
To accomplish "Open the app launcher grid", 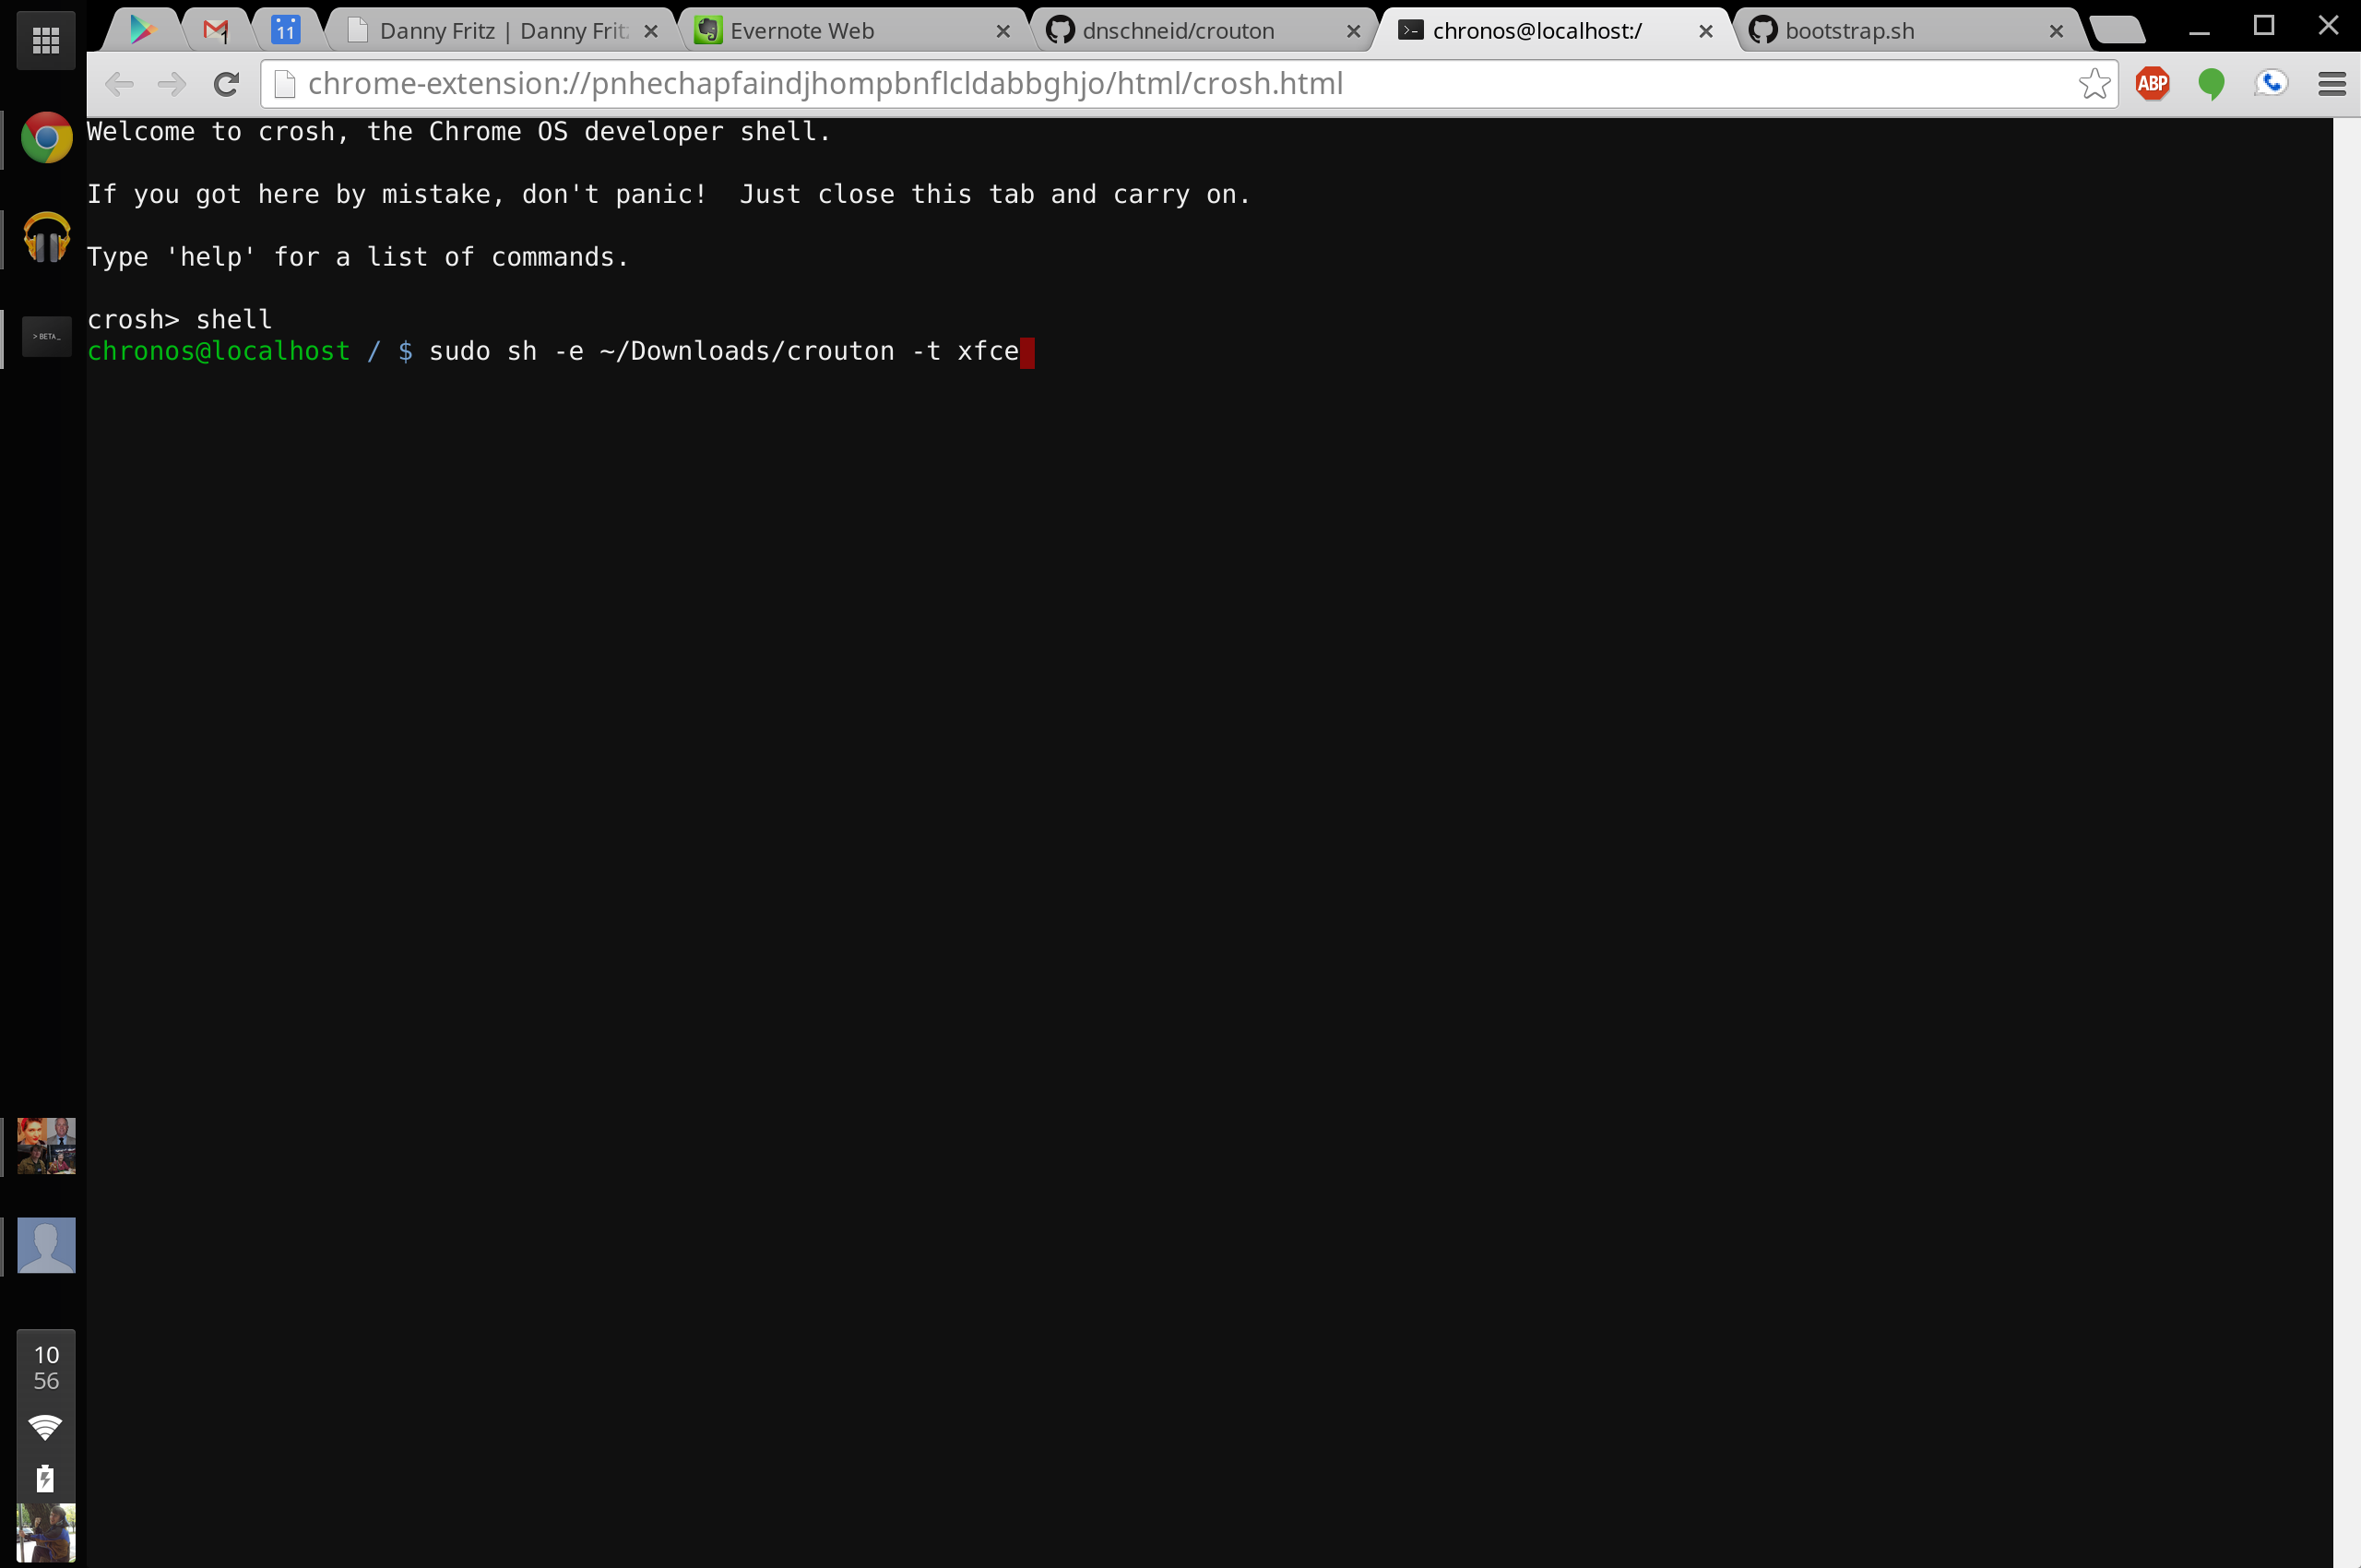I will [45, 40].
